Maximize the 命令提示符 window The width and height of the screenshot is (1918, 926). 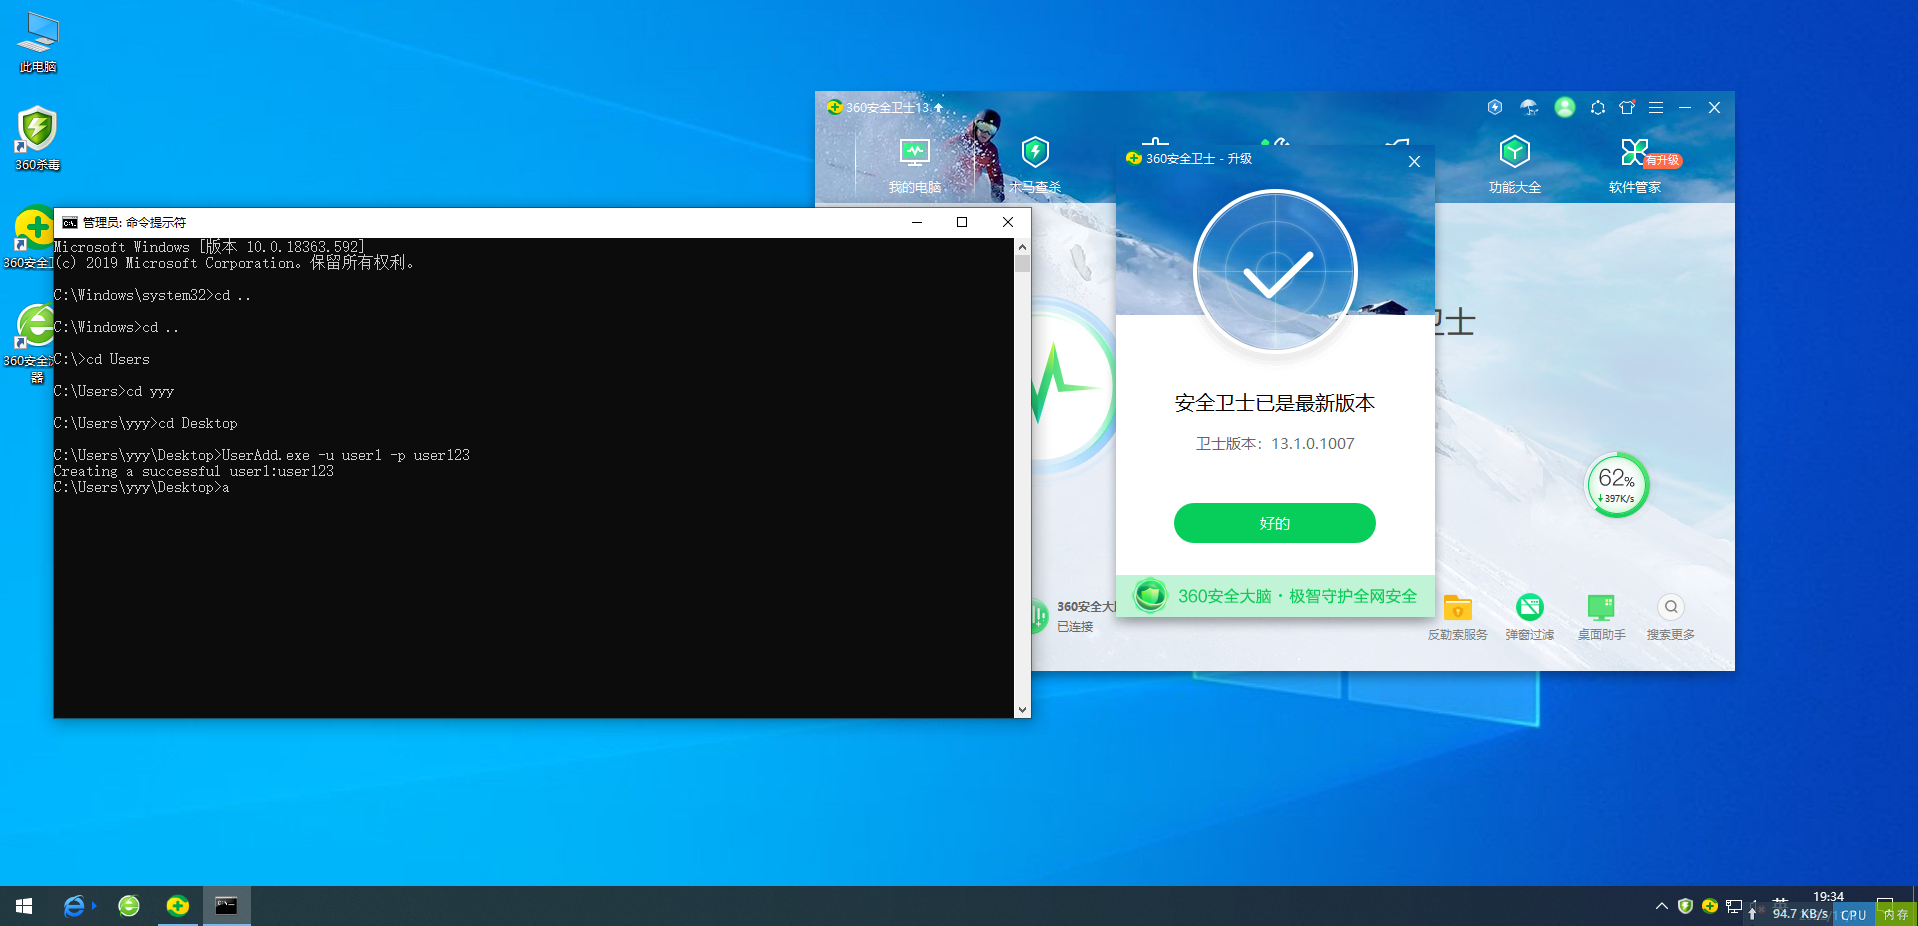(962, 222)
